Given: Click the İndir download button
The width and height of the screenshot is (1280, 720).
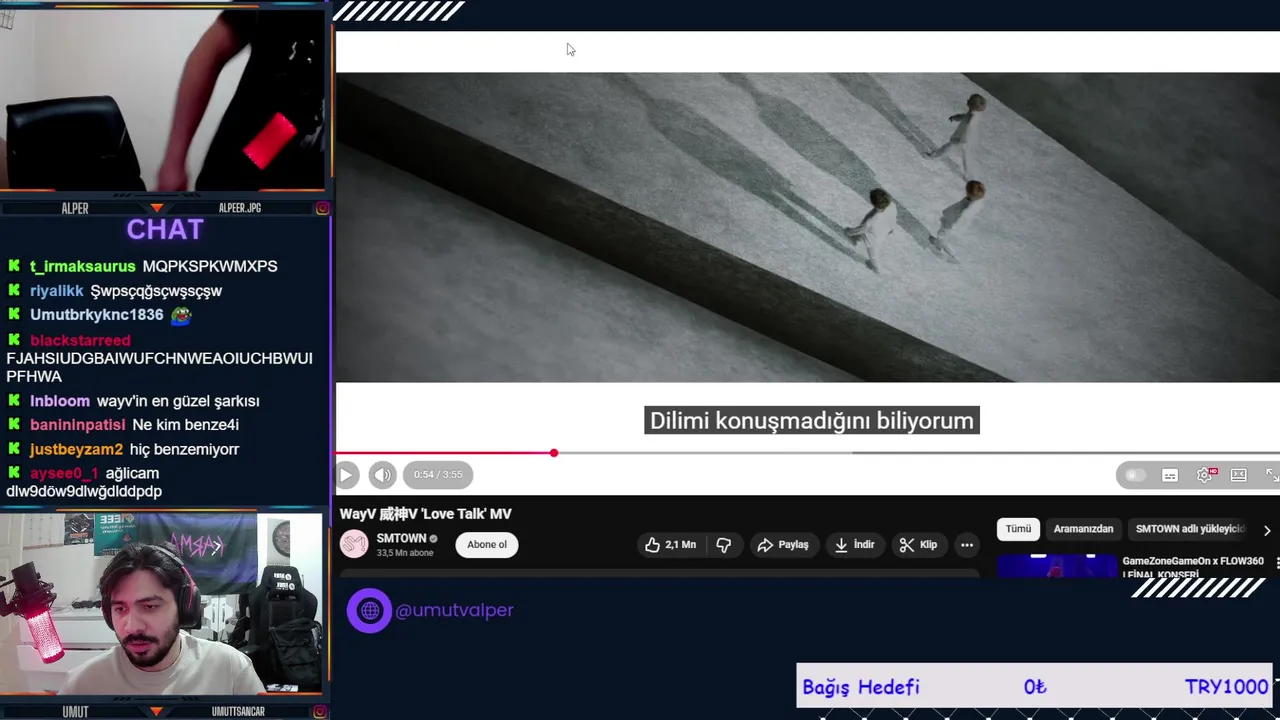Looking at the screenshot, I should (x=855, y=544).
